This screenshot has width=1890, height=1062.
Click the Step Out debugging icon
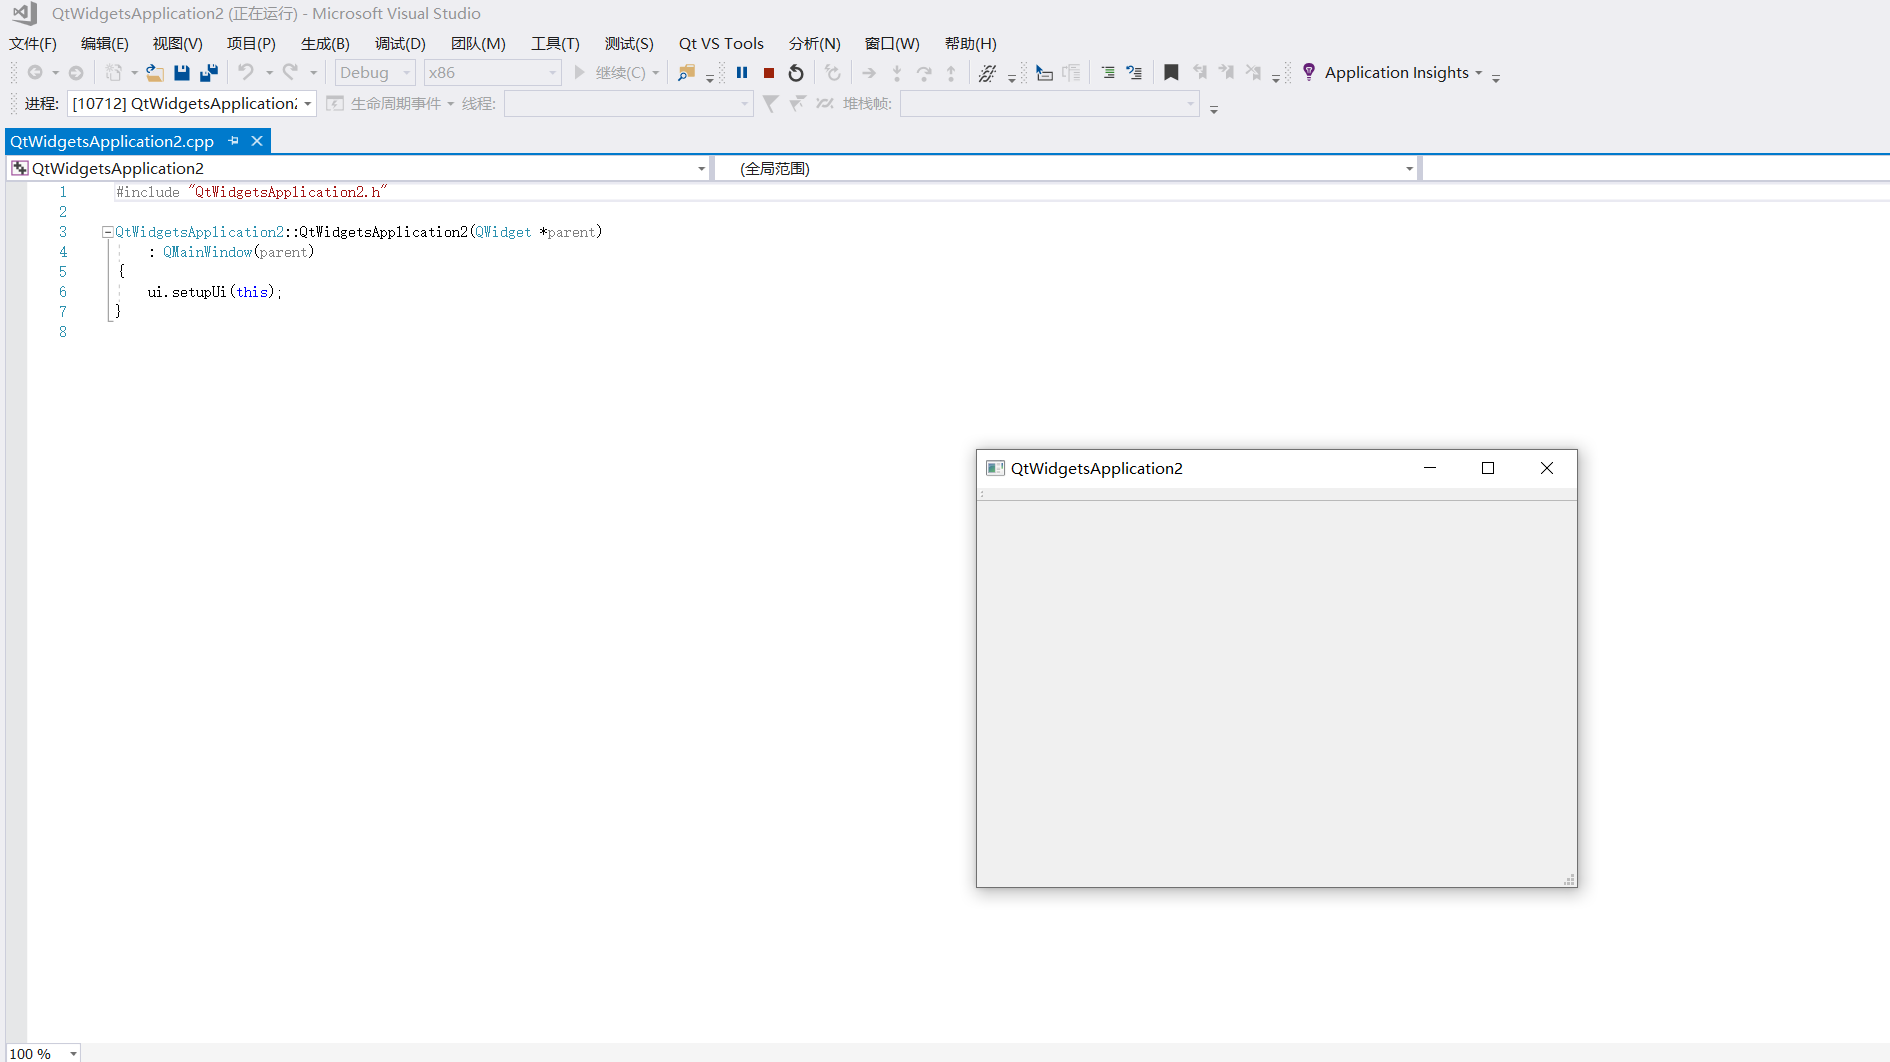pos(951,72)
